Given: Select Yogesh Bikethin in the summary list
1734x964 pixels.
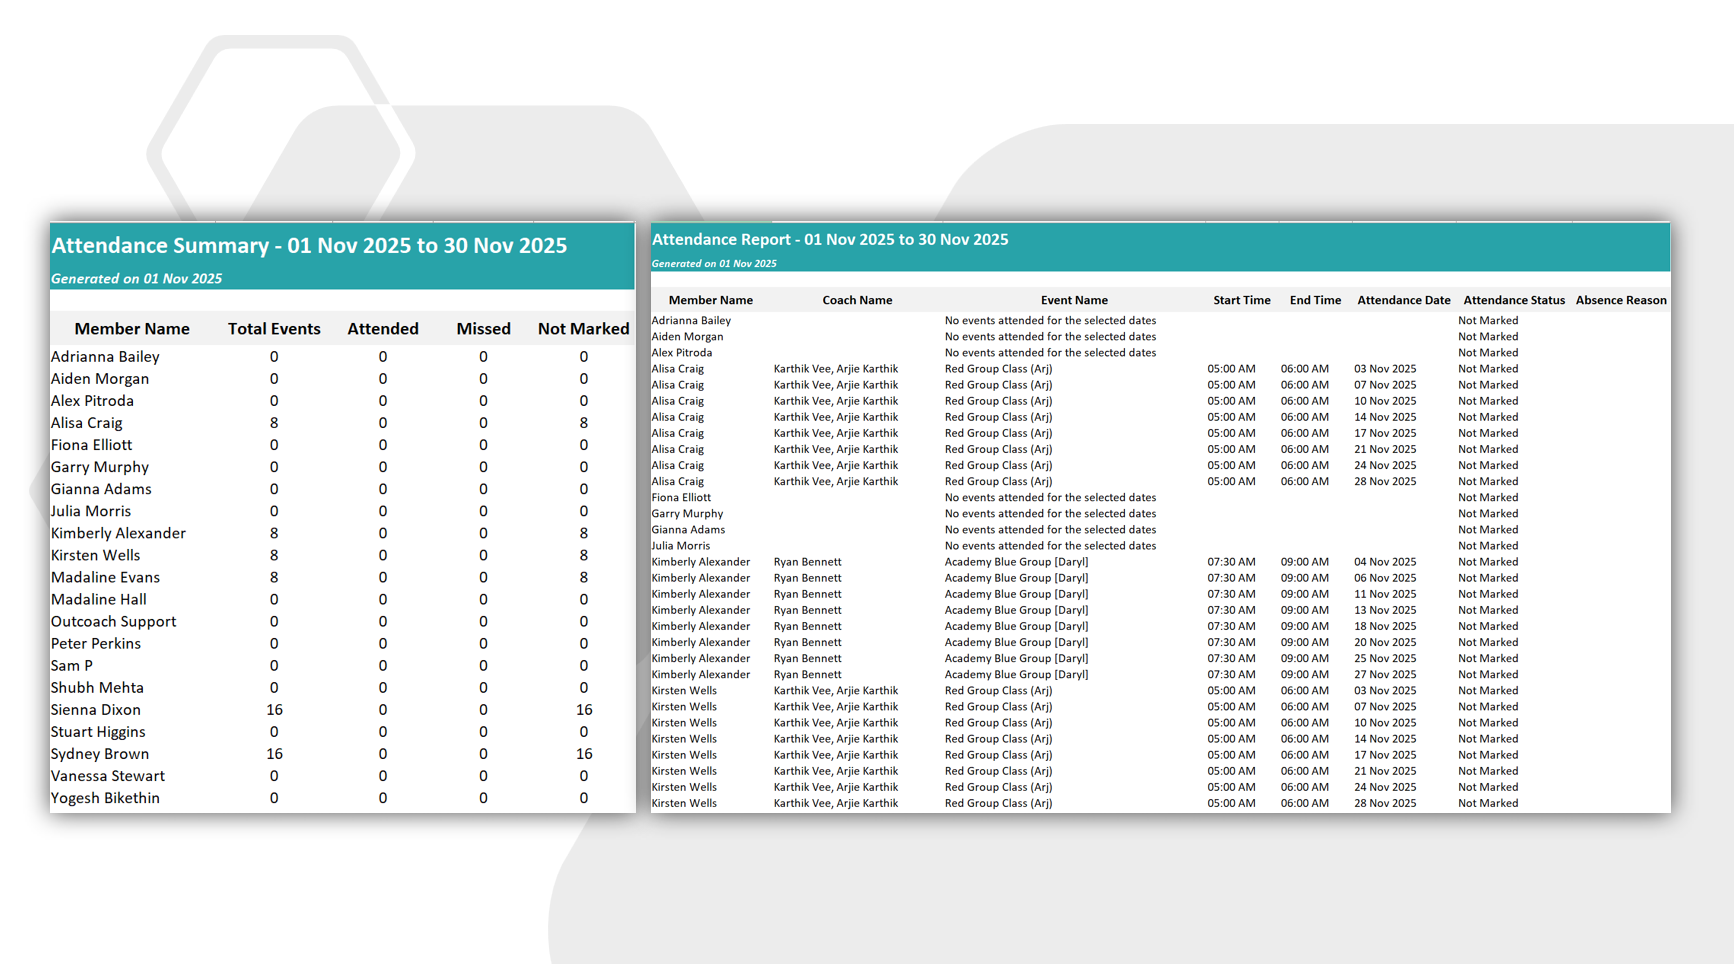Looking at the screenshot, I should 105,798.
